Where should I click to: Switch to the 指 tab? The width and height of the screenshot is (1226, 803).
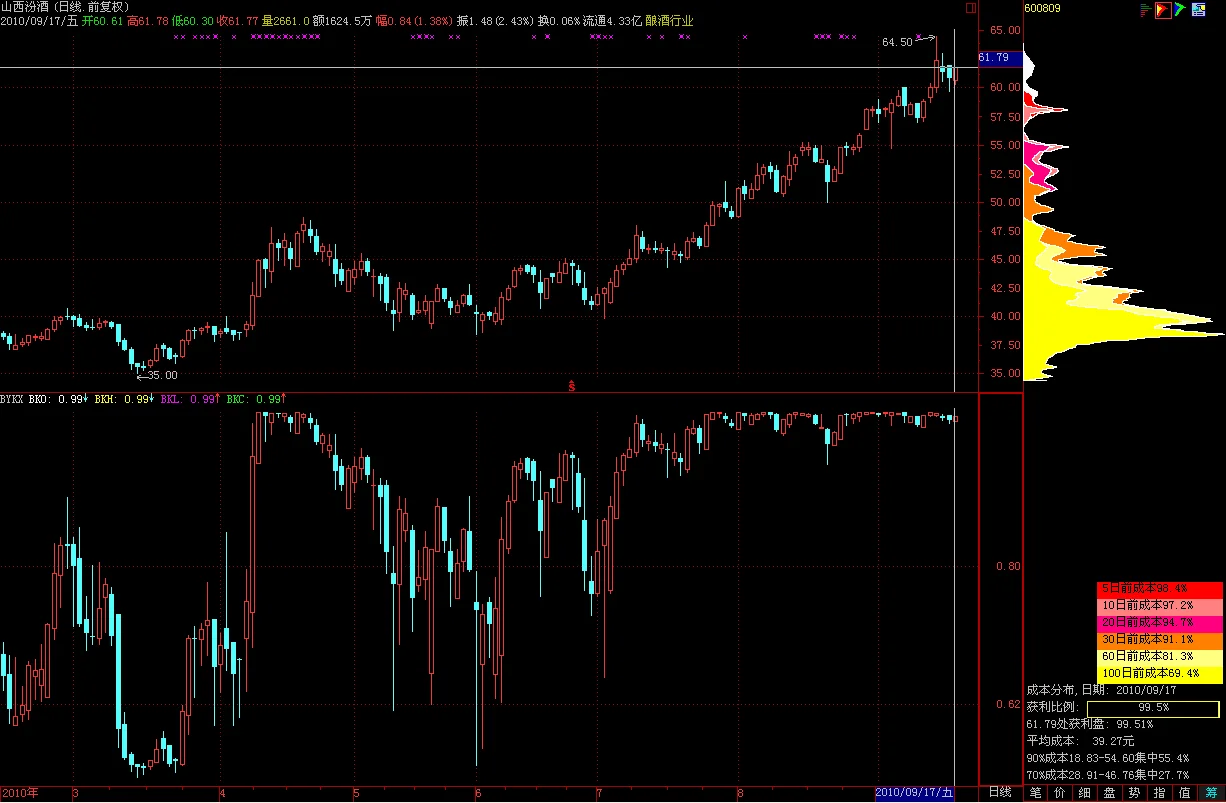tap(1160, 793)
